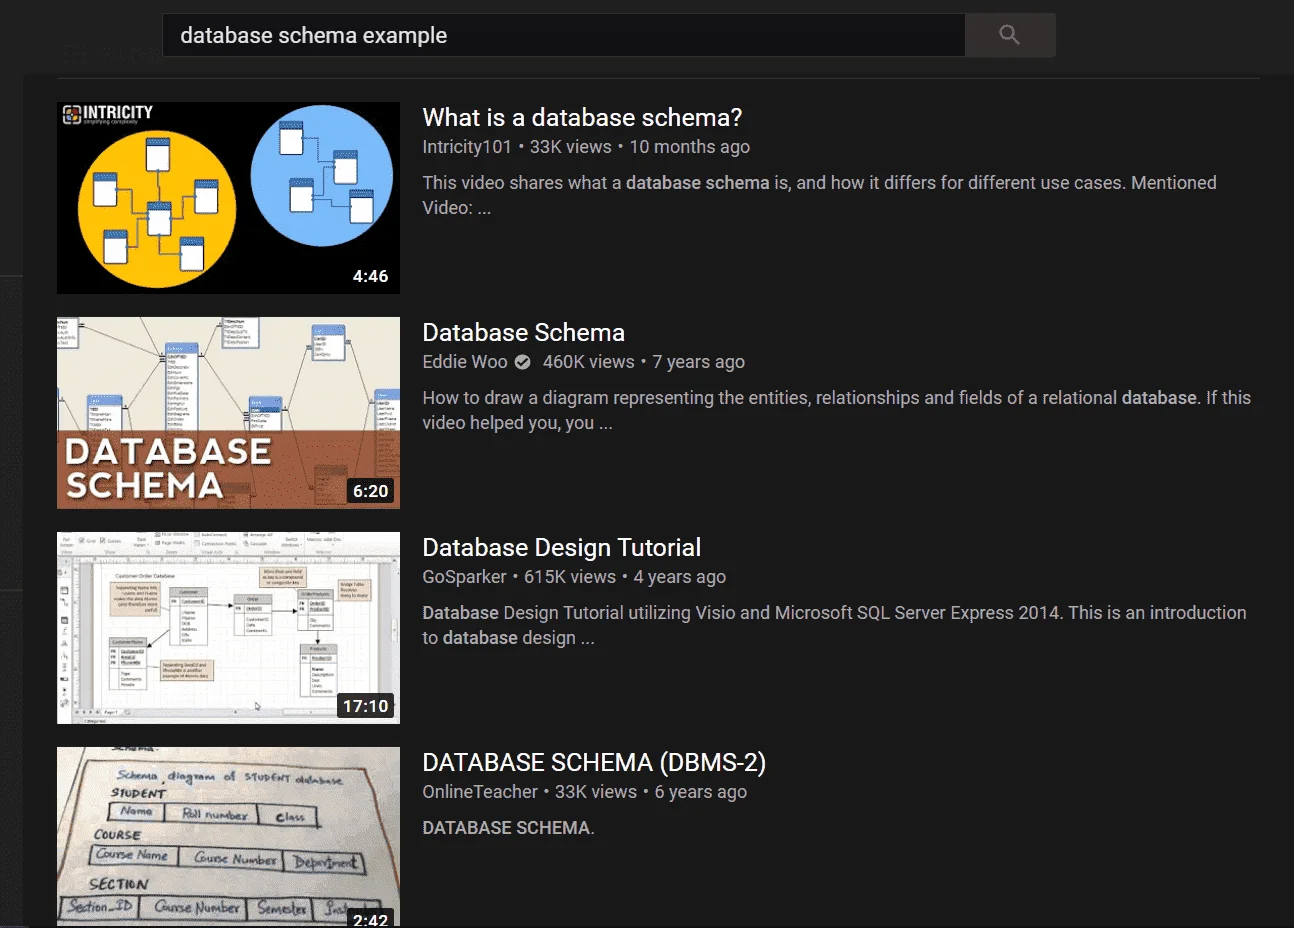Viewport: 1294px width, 928px height.
Task: Click the 6:20 duration badge
Action: (x=370, y=491)
